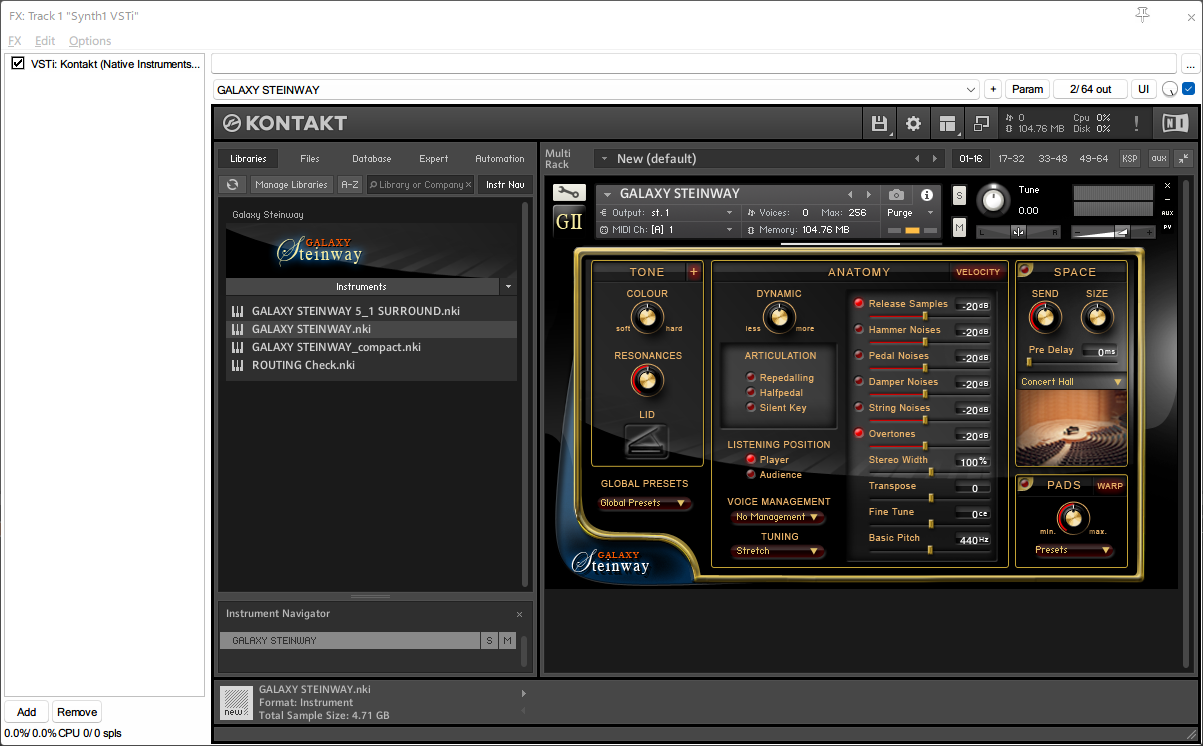This screenshot has height=746, width=1203.
Task: Open instrument edit mode wrench
Action: 568,193
